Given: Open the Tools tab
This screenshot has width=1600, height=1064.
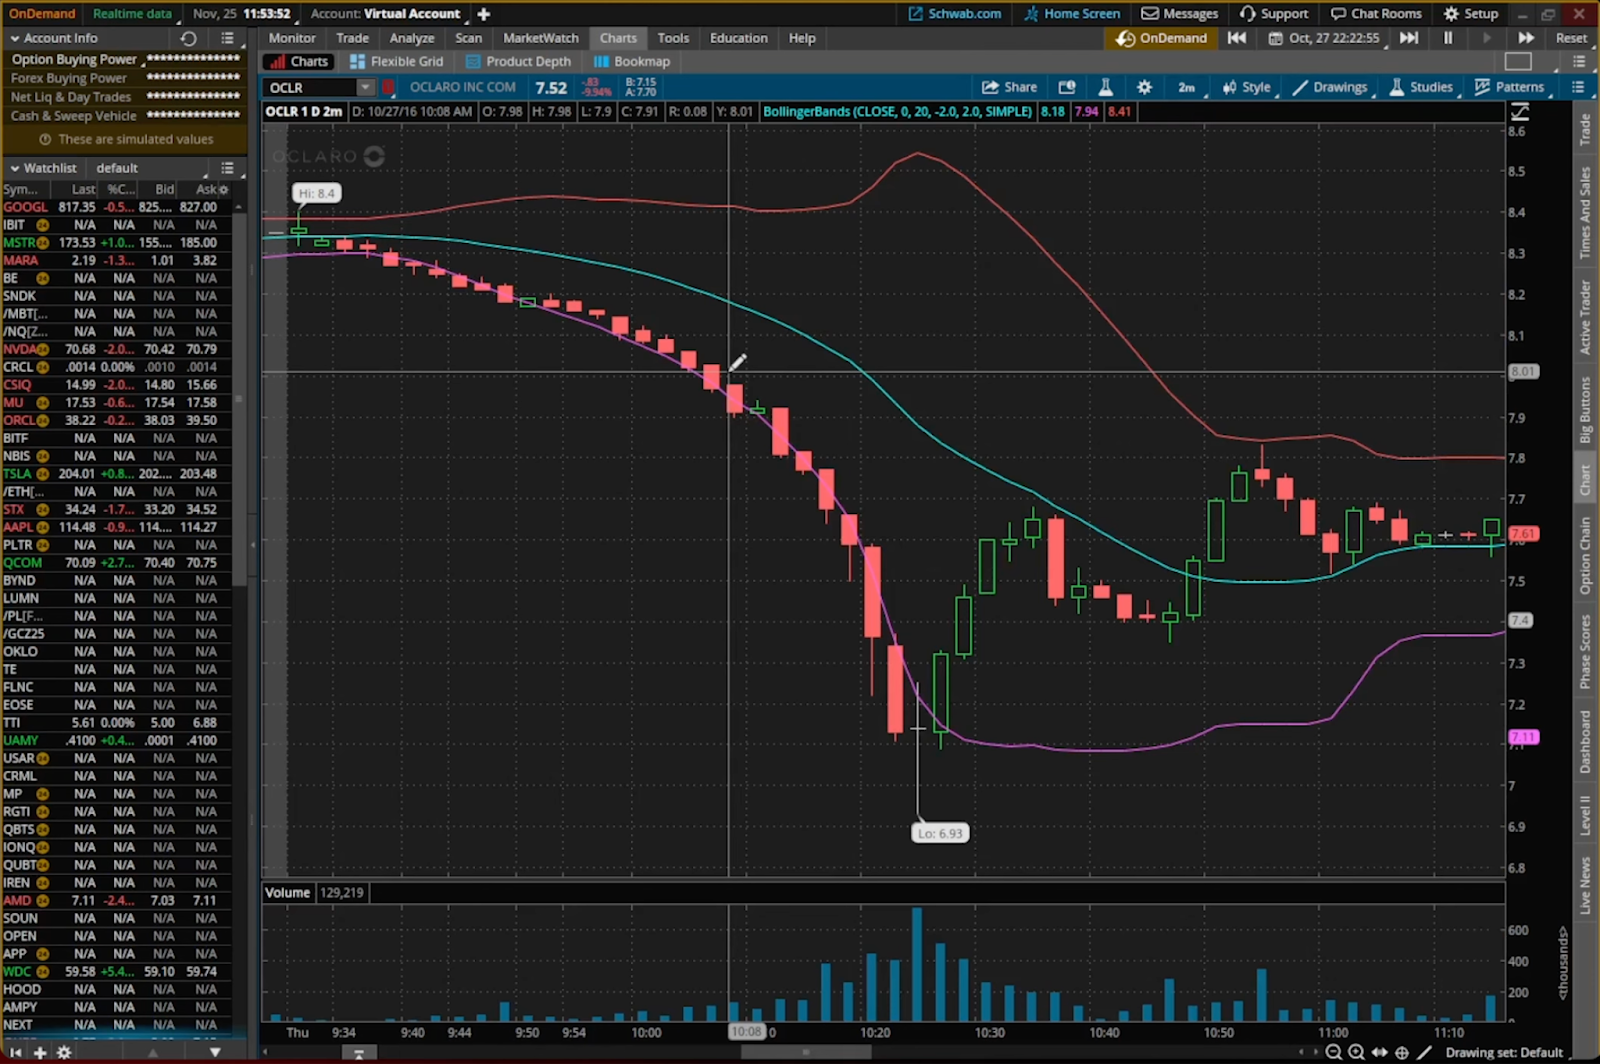Looking at the screenshot, I should click(673, 38).
